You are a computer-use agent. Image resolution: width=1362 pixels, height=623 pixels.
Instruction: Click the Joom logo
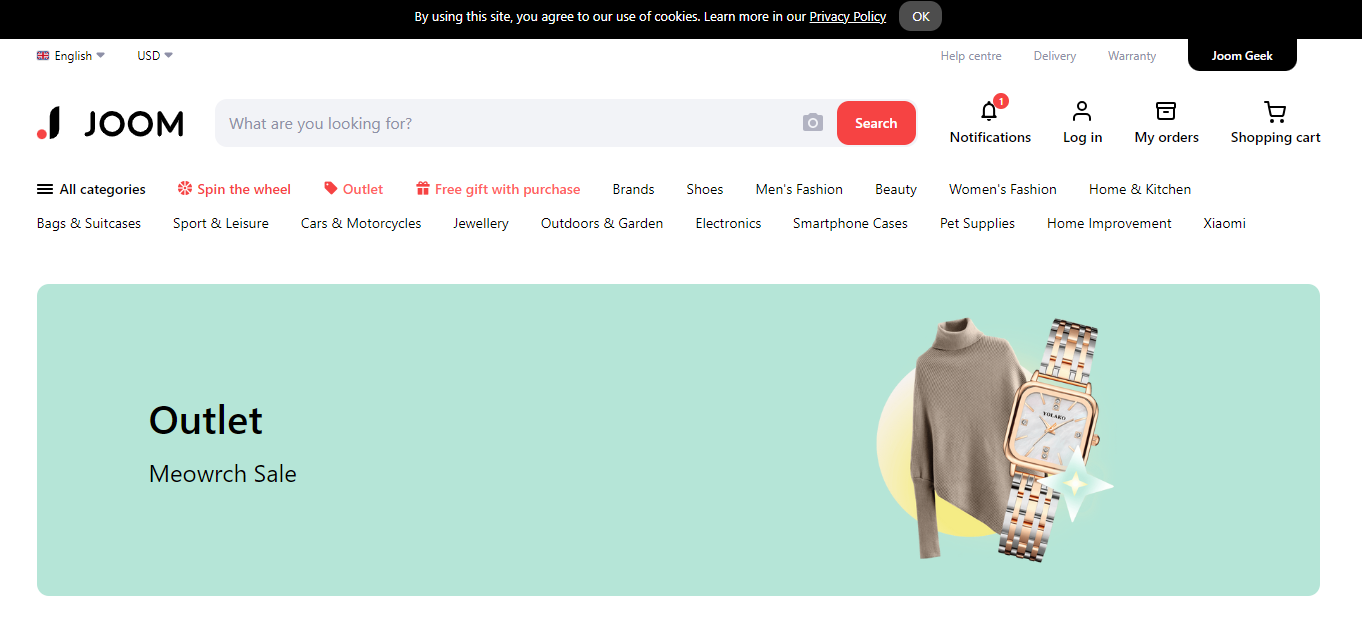point(110,123)
